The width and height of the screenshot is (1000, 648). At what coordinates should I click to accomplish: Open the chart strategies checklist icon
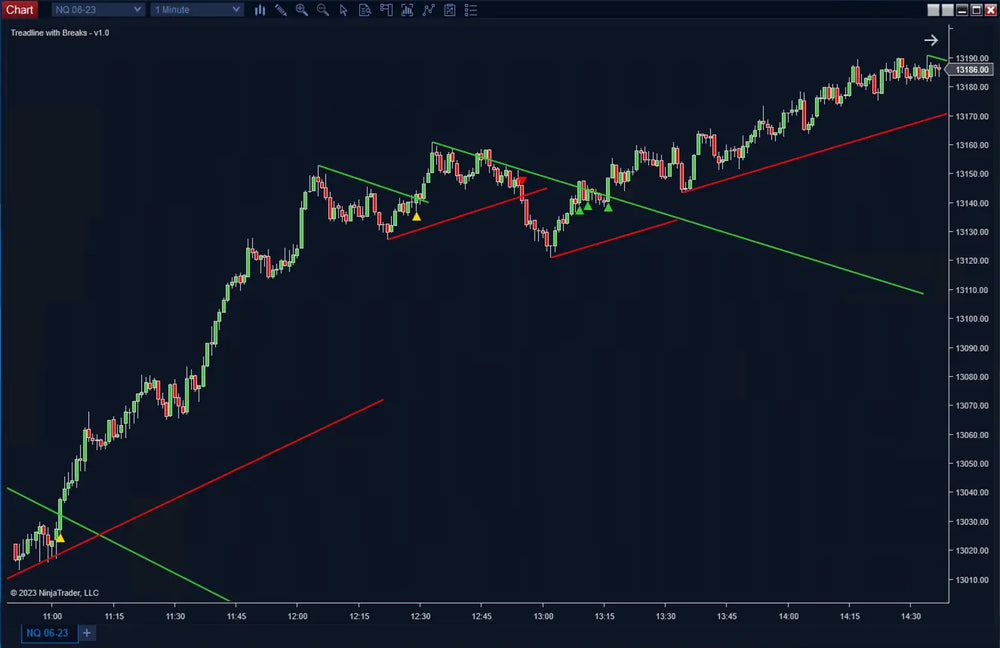(x=449, y=10)
